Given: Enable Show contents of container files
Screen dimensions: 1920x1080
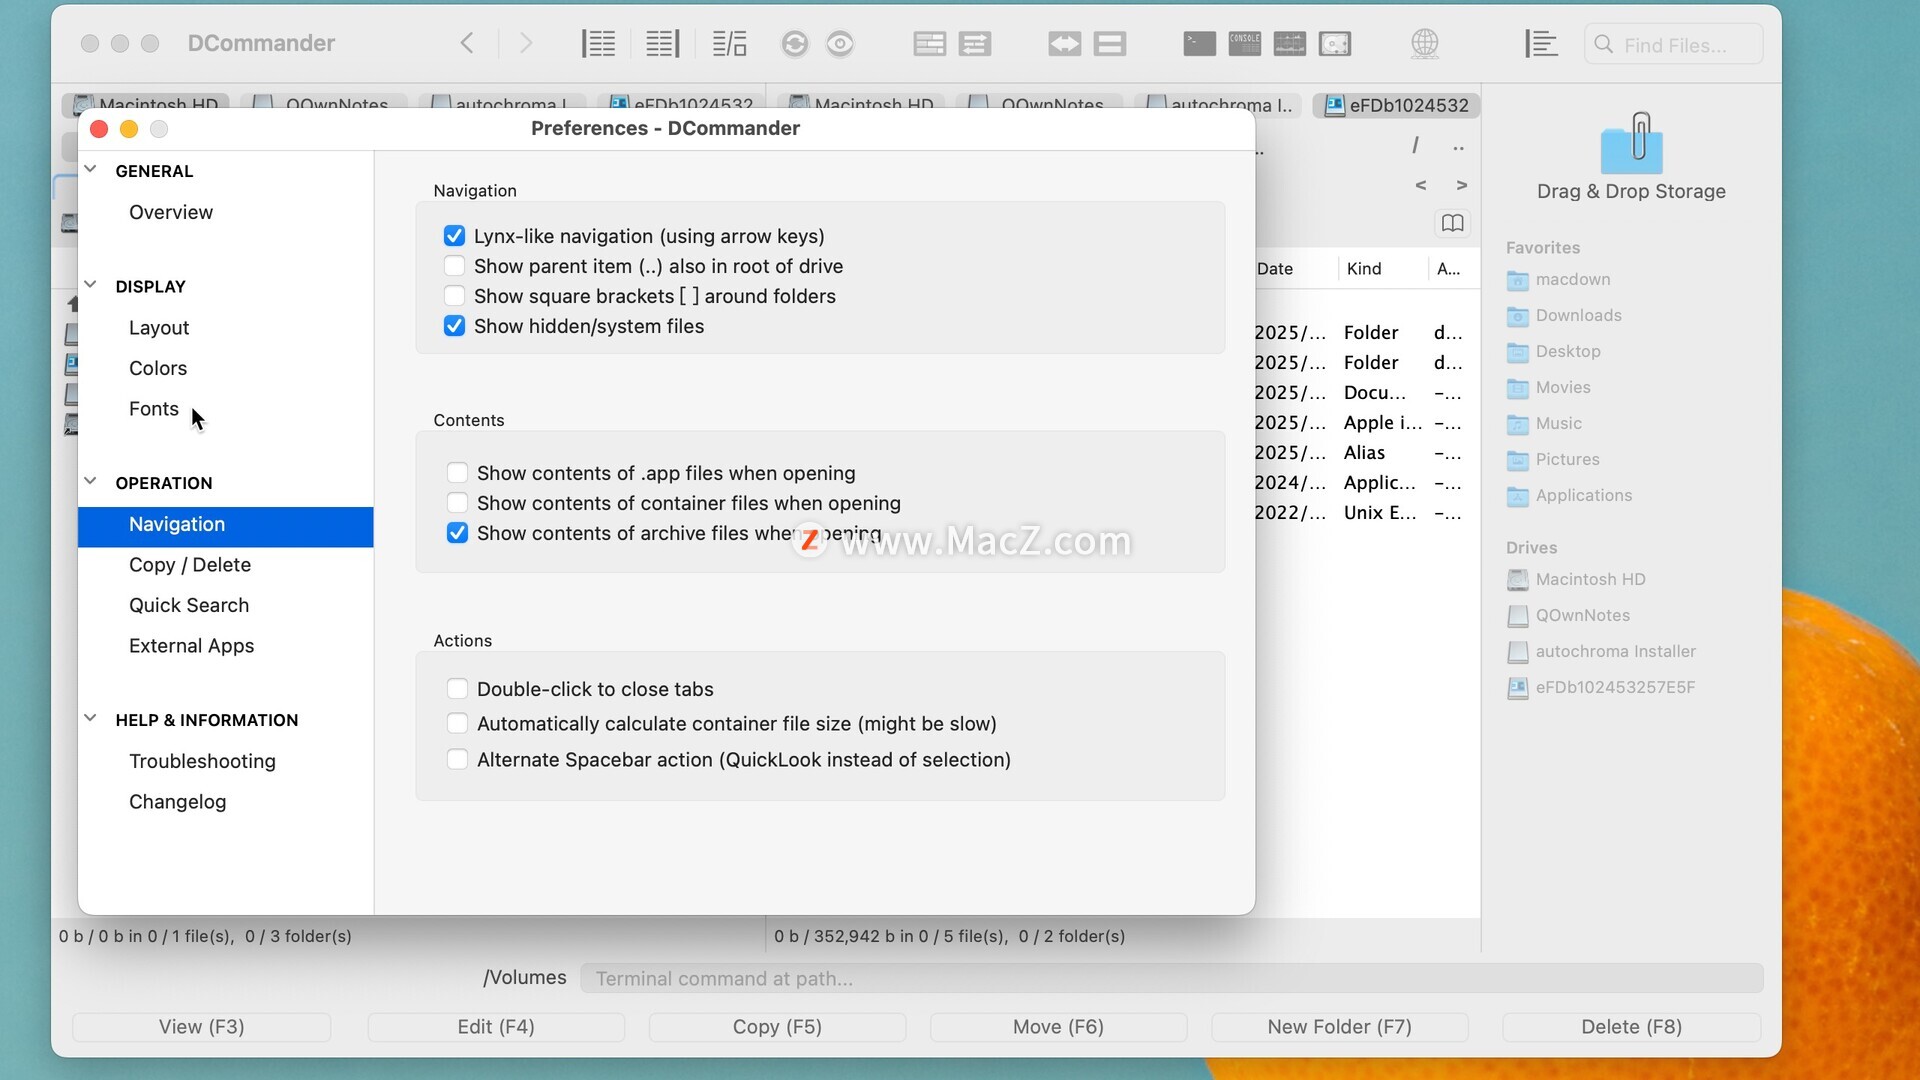Looking at the screenshot, I should pyautogui.click(x=457, y=503).
